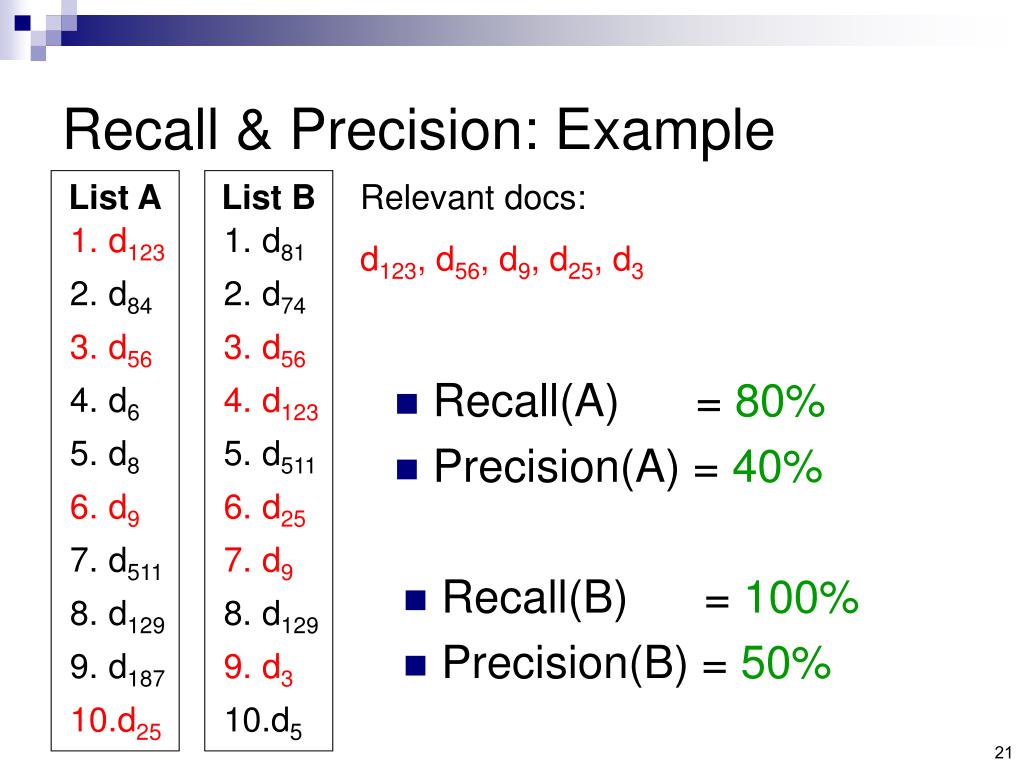The width and height of the screenshot is (1024, 768).
Task: Click the blue bullet beside Precision(A)
Action: [x=407, y=470]
